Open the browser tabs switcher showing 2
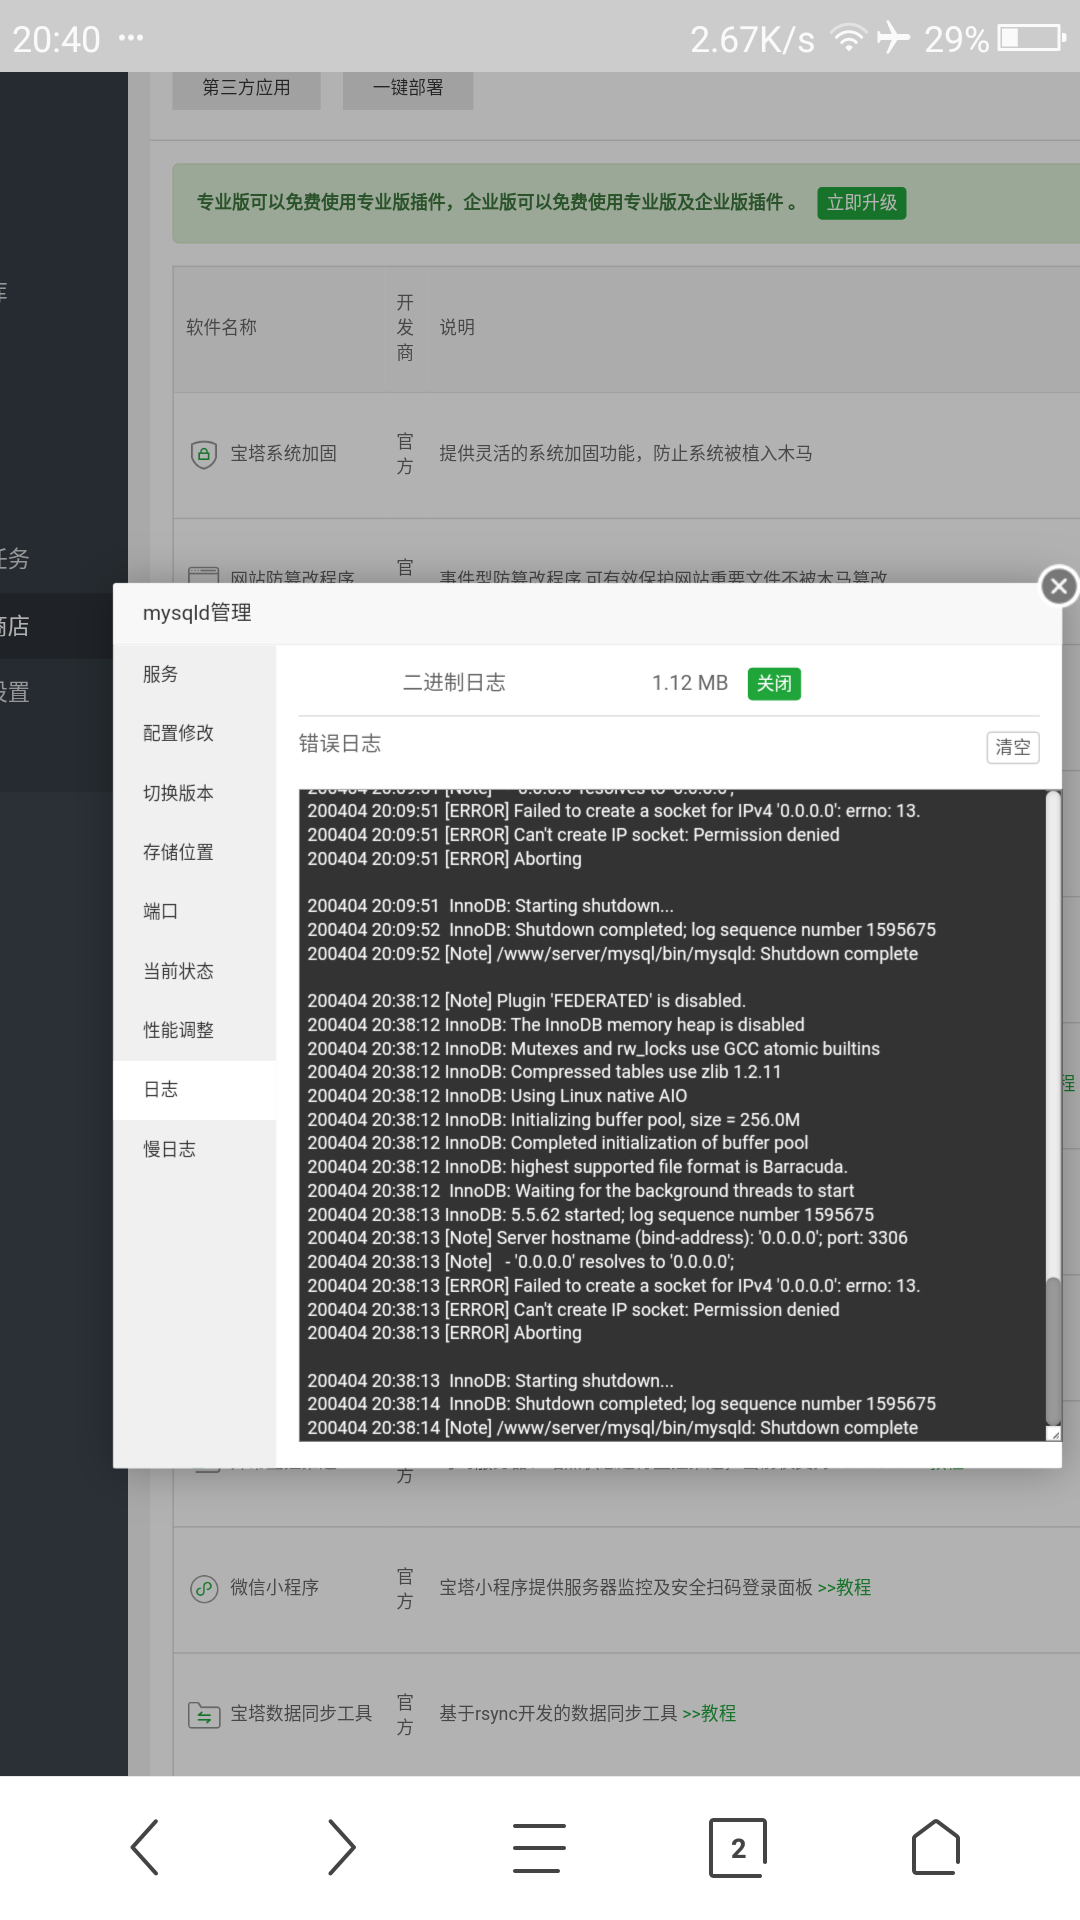The width and height of the screenshot is (1080, 1920). [738, 1847]
